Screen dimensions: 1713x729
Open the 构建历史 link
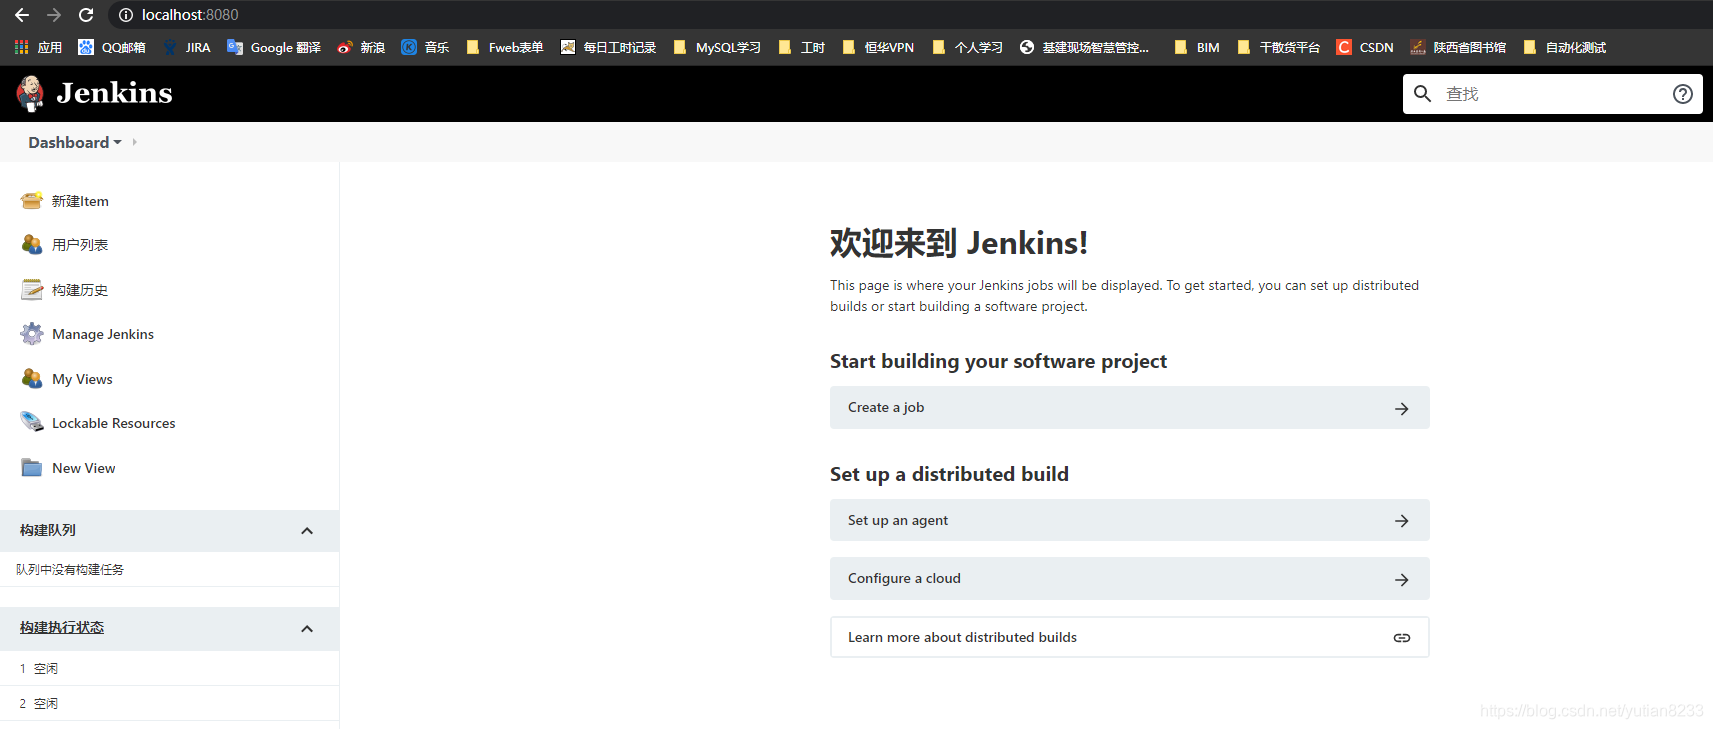pyautogui.click(x=80, y=290)
